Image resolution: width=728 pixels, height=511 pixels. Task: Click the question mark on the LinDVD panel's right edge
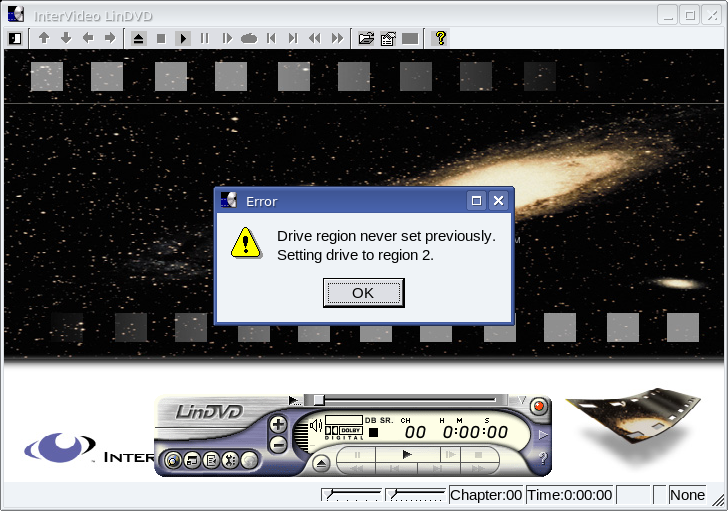pyautogui.click(x=542, y=459)
